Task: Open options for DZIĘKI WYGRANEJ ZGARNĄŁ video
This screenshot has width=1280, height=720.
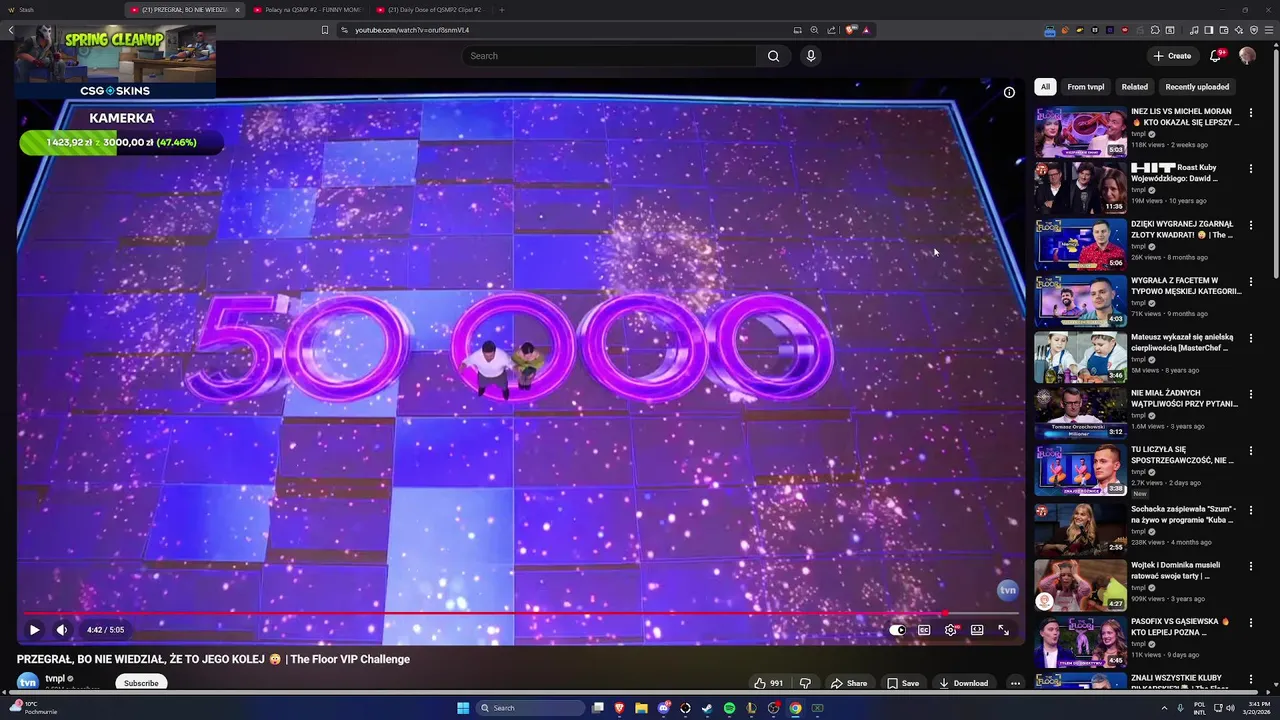Action: (x=1250, y=226)
